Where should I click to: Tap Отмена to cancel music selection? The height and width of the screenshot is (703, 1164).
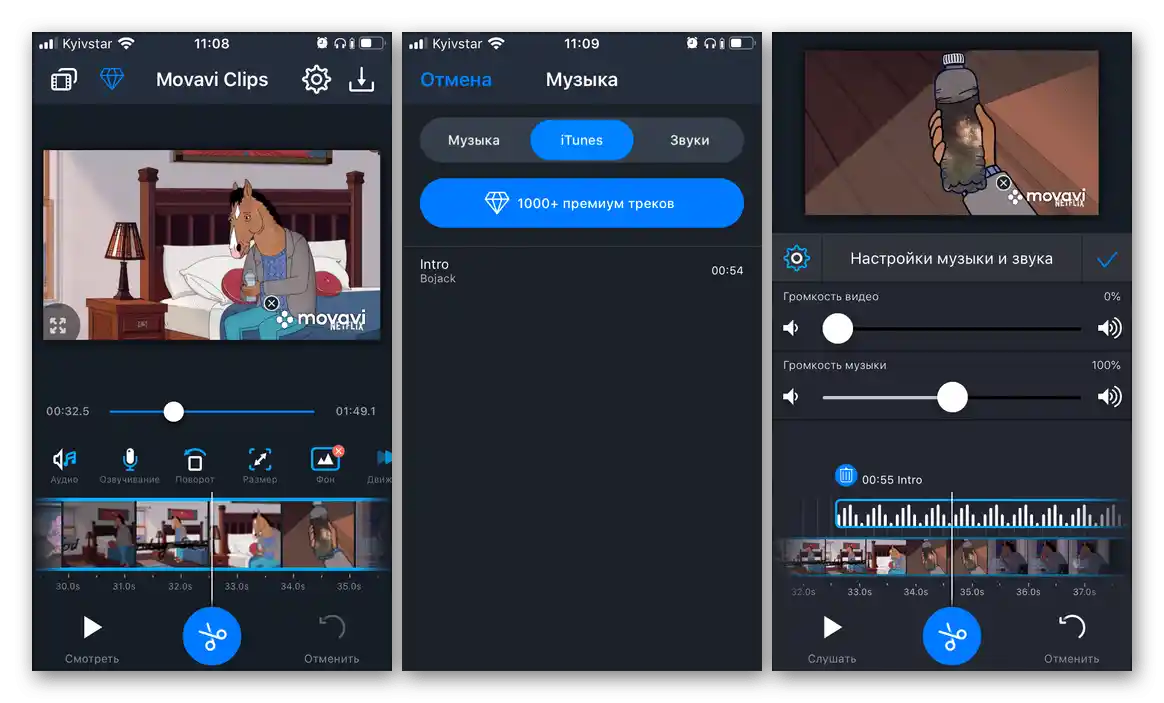pos(456,79)
